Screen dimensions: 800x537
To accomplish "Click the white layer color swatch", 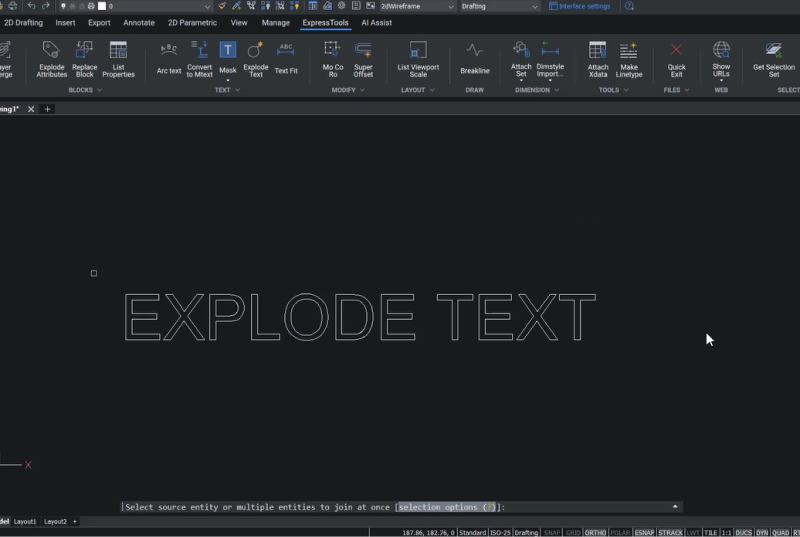I will click(102, 6).
